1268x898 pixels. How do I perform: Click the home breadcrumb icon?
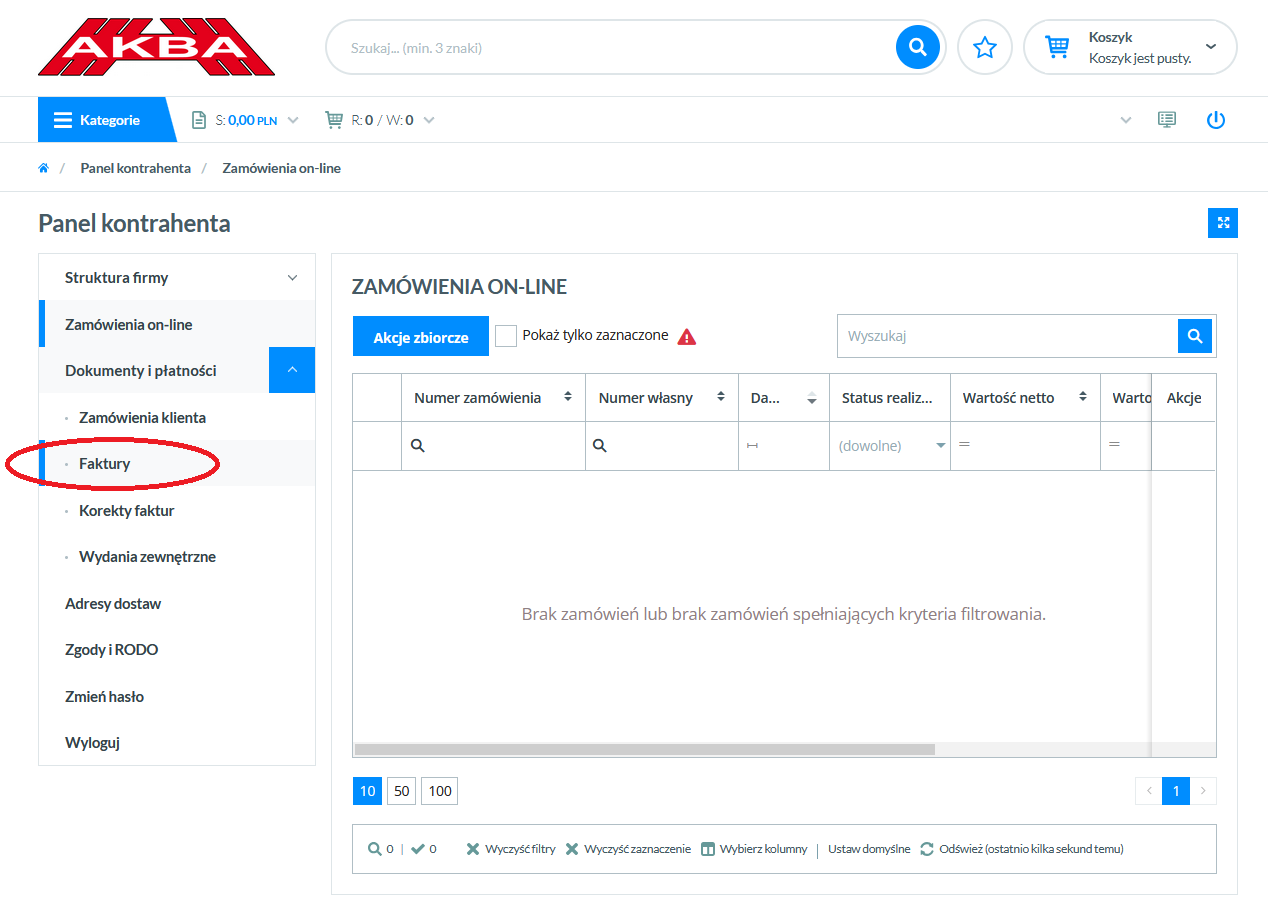tap(44, 168)
